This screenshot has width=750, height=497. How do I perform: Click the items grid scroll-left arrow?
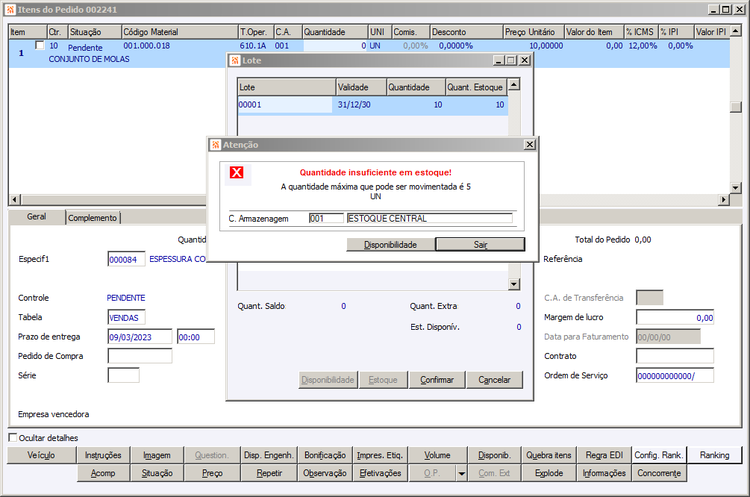click(x=15, y=199)
